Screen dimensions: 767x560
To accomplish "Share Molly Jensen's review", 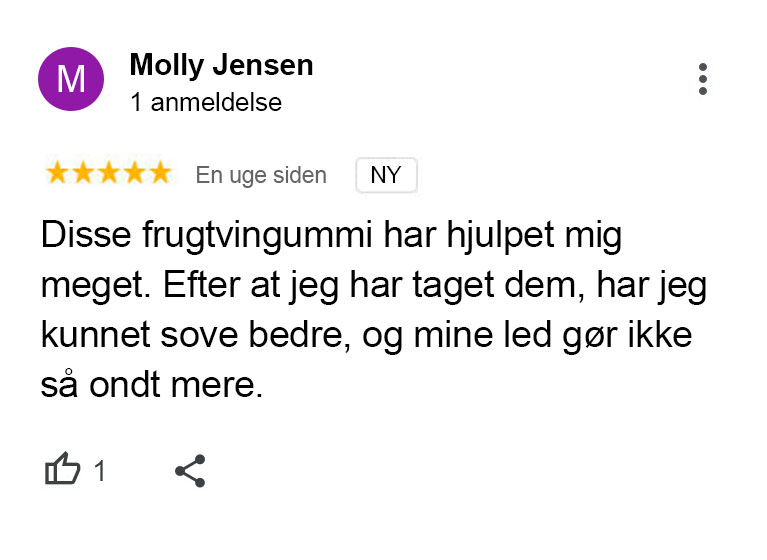I will (x=190, y=471).
